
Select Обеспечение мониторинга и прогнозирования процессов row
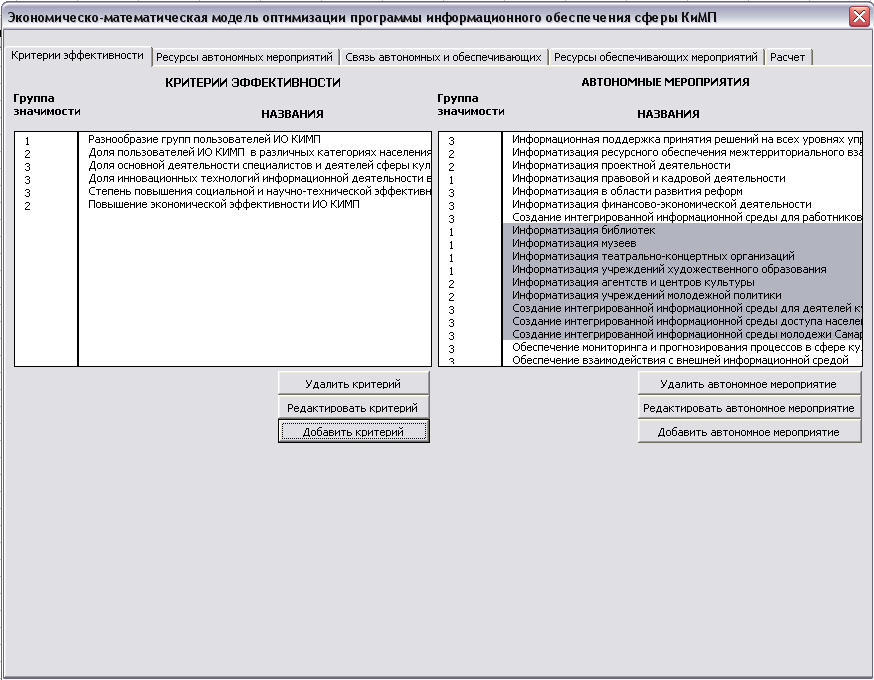682,347
